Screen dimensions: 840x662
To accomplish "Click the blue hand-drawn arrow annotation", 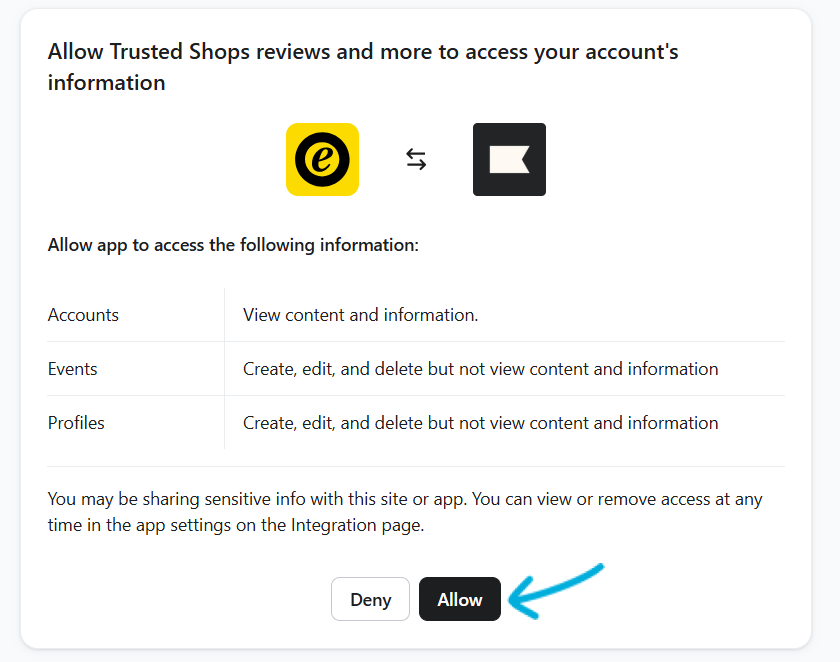I will (x=557, y=589).
